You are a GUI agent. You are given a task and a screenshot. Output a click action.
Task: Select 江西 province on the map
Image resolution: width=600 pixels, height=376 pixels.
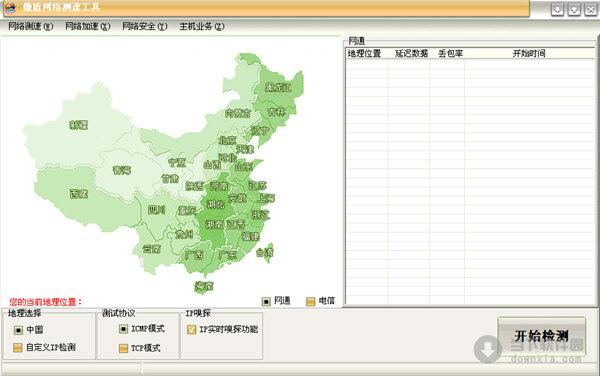tap(236, 224)
